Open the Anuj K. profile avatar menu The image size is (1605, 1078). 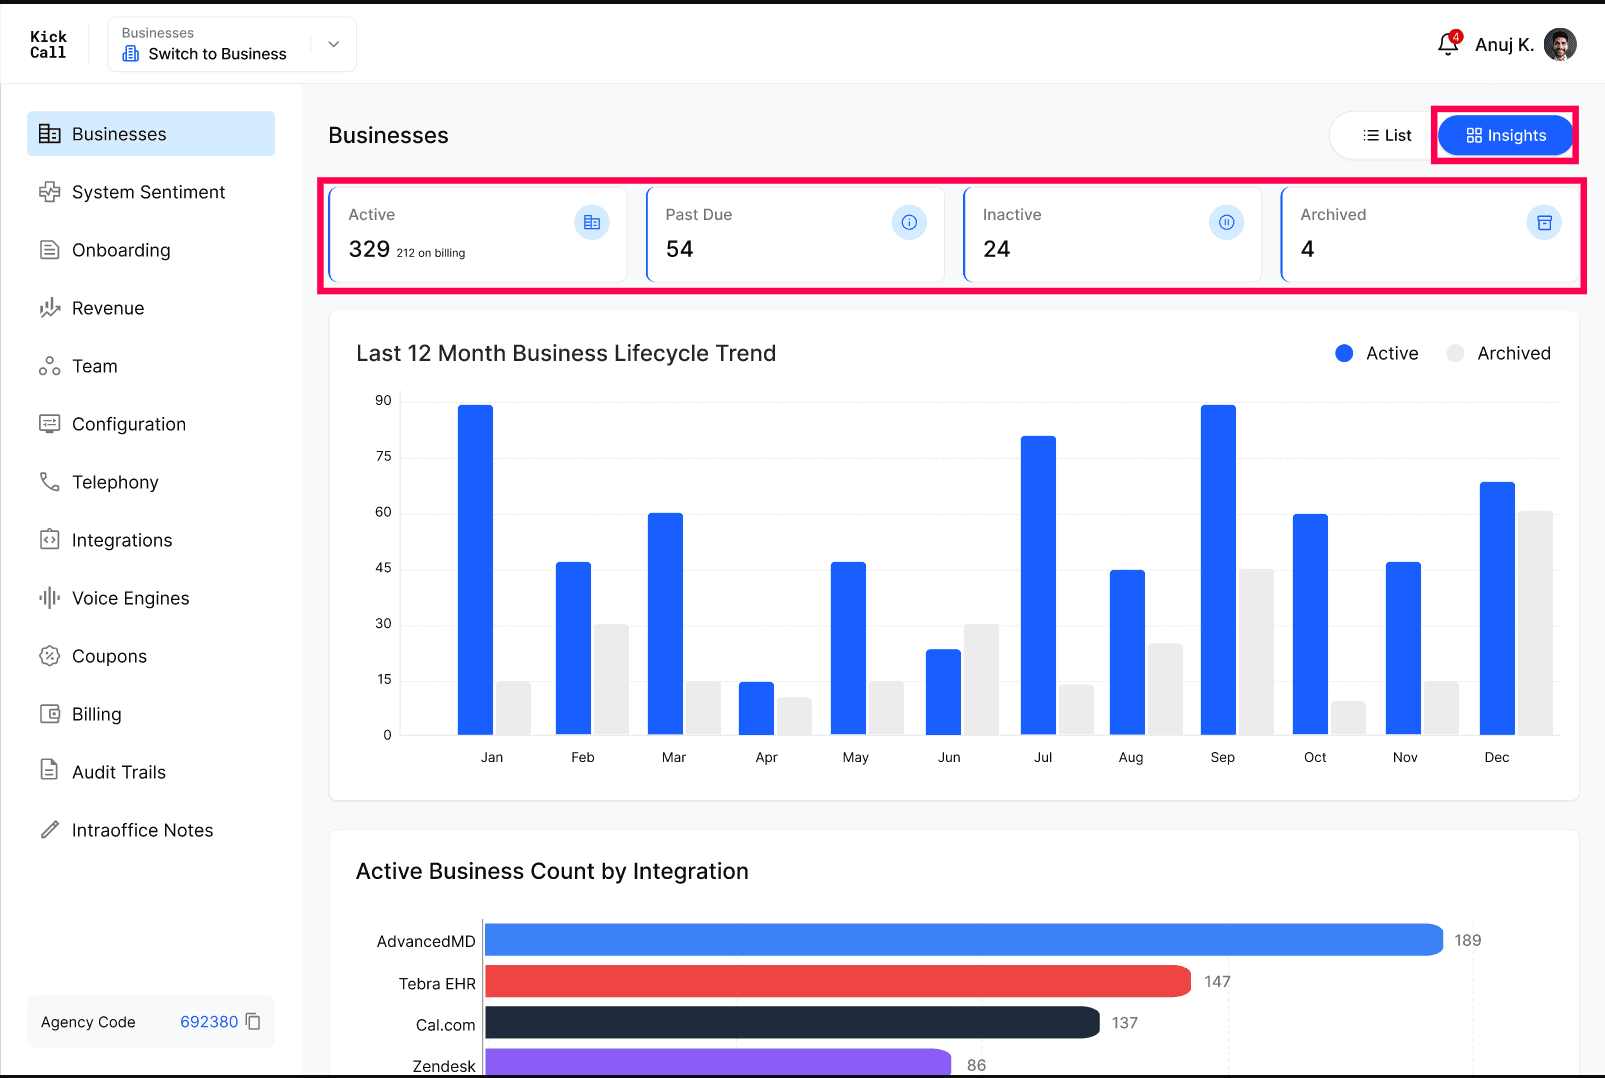(x=1560, y=44)
